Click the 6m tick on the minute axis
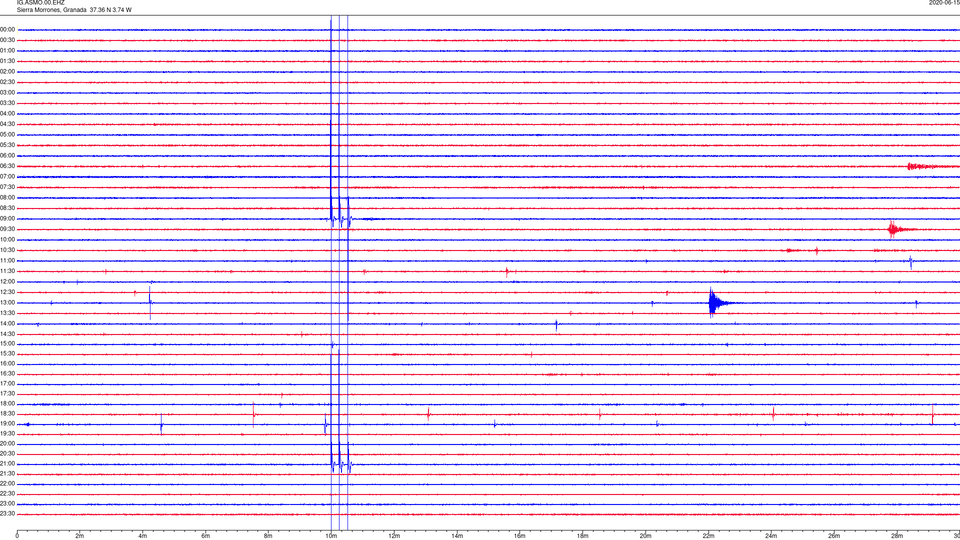The width and height of the screenshot is (960, 540). 206,536
